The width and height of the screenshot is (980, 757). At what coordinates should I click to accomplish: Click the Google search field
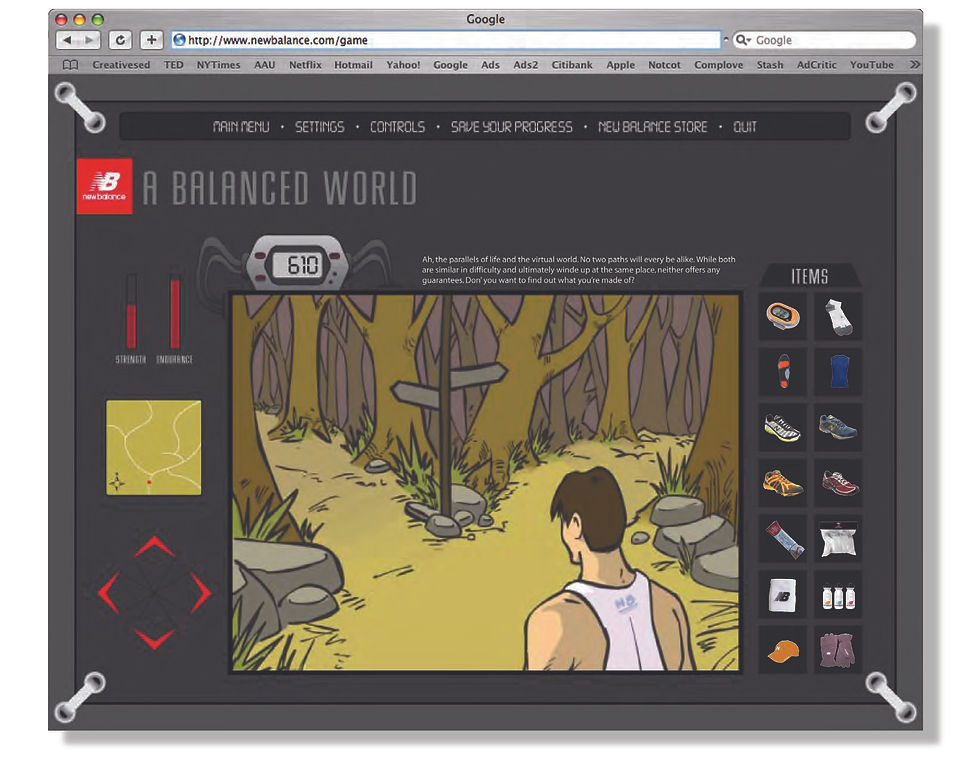(x=824, y=40)
